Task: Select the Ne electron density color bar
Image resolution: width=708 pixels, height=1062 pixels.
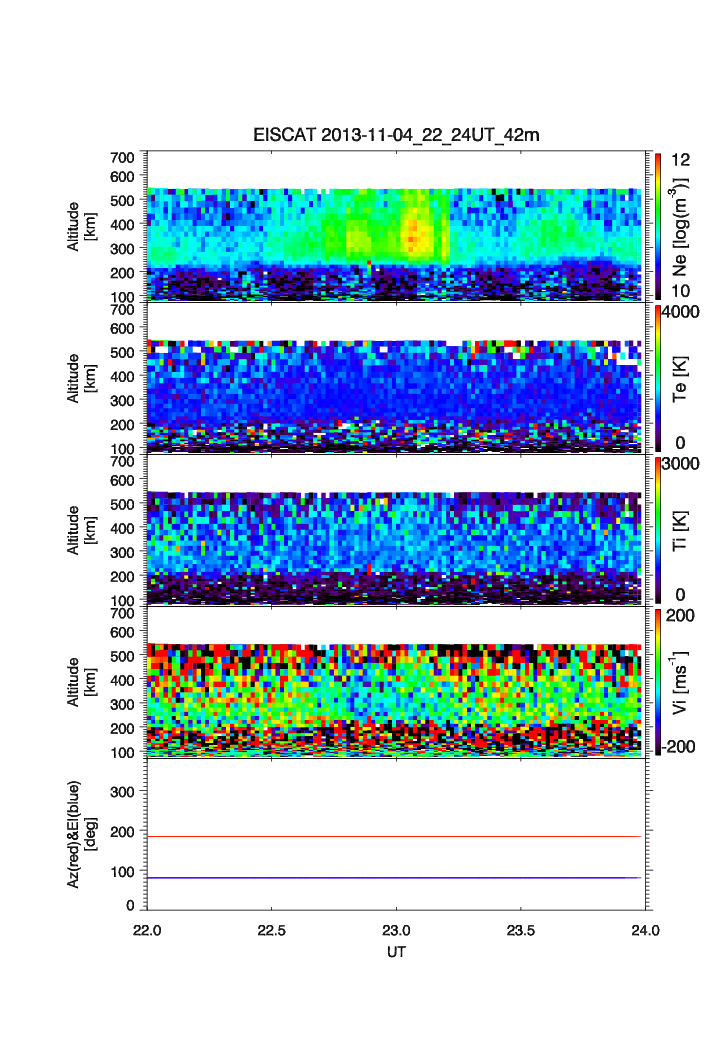Action: [x=657, y=226]
